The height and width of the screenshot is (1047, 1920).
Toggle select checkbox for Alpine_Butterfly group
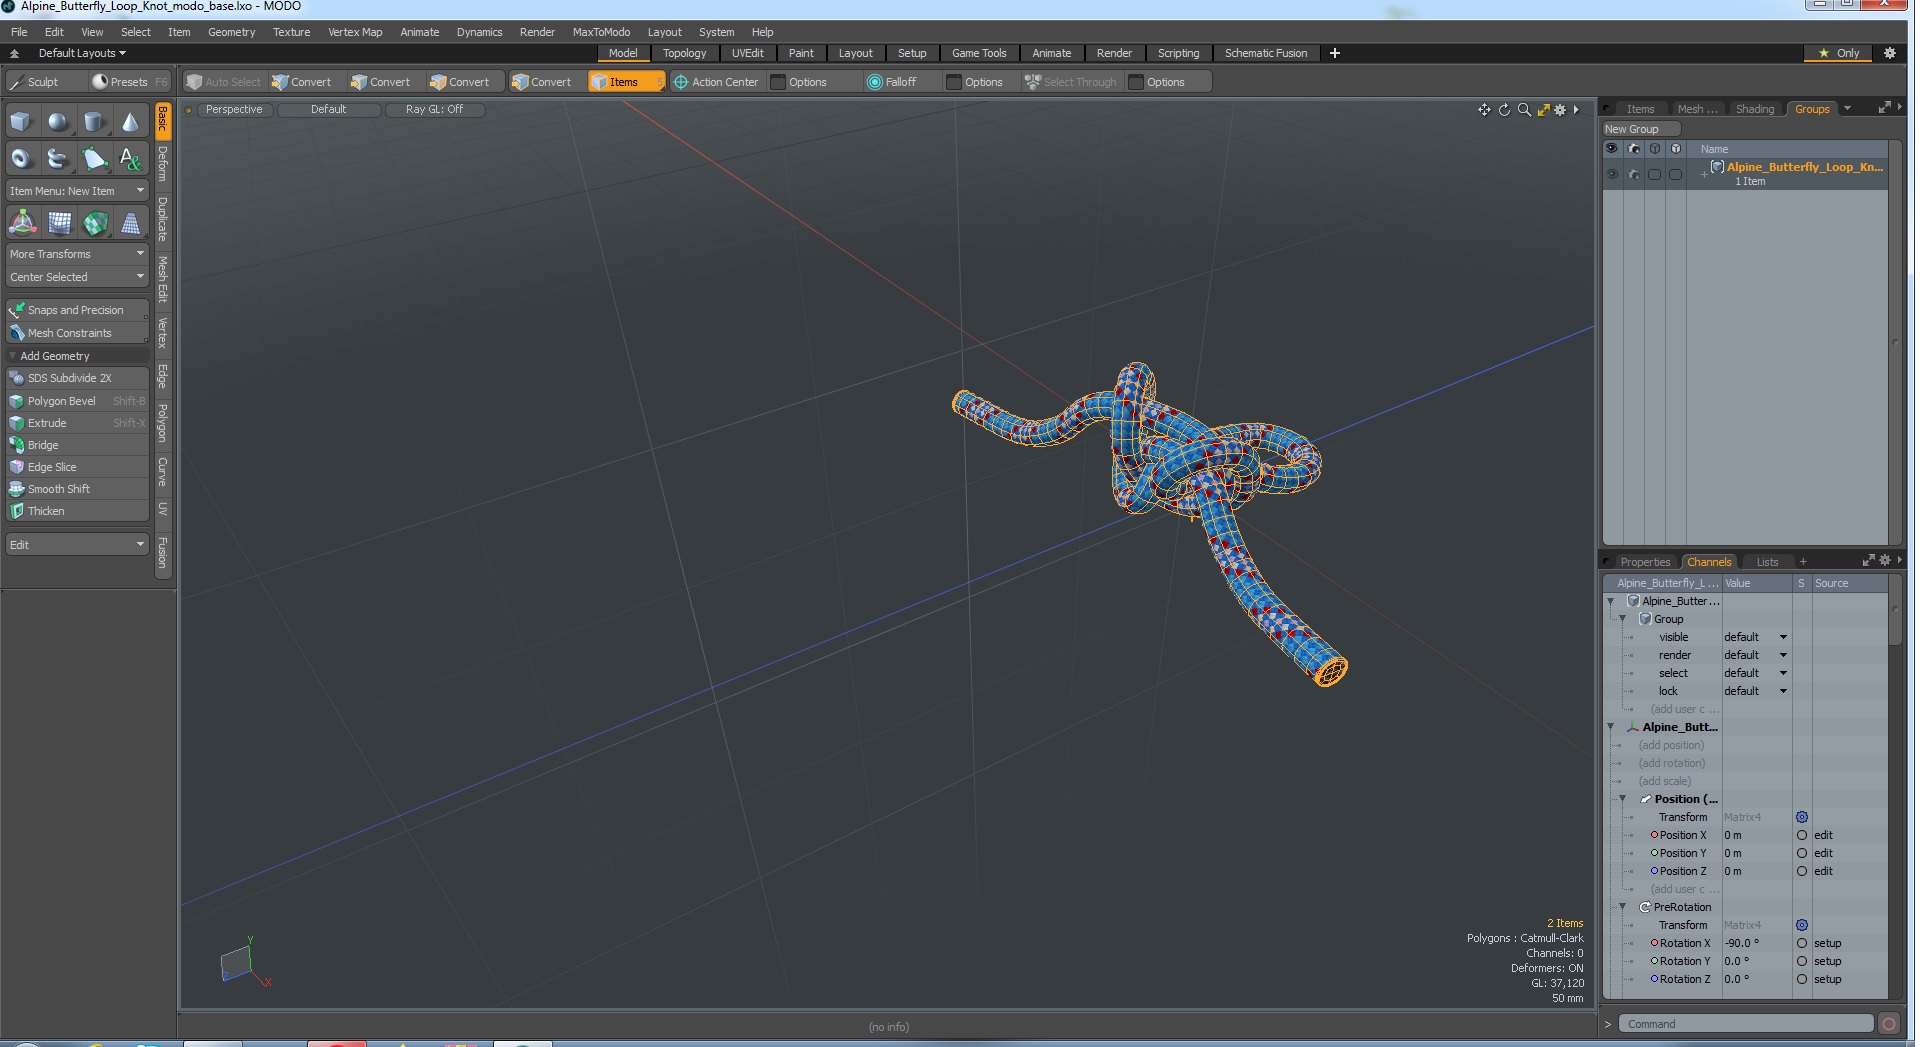pos(1655,174)
